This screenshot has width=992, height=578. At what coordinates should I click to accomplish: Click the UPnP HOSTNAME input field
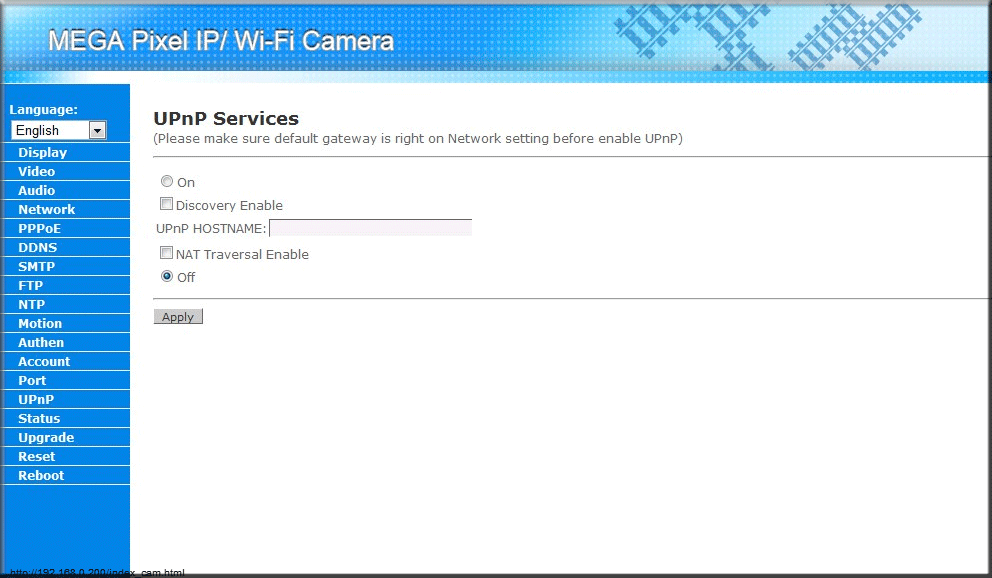371,228
